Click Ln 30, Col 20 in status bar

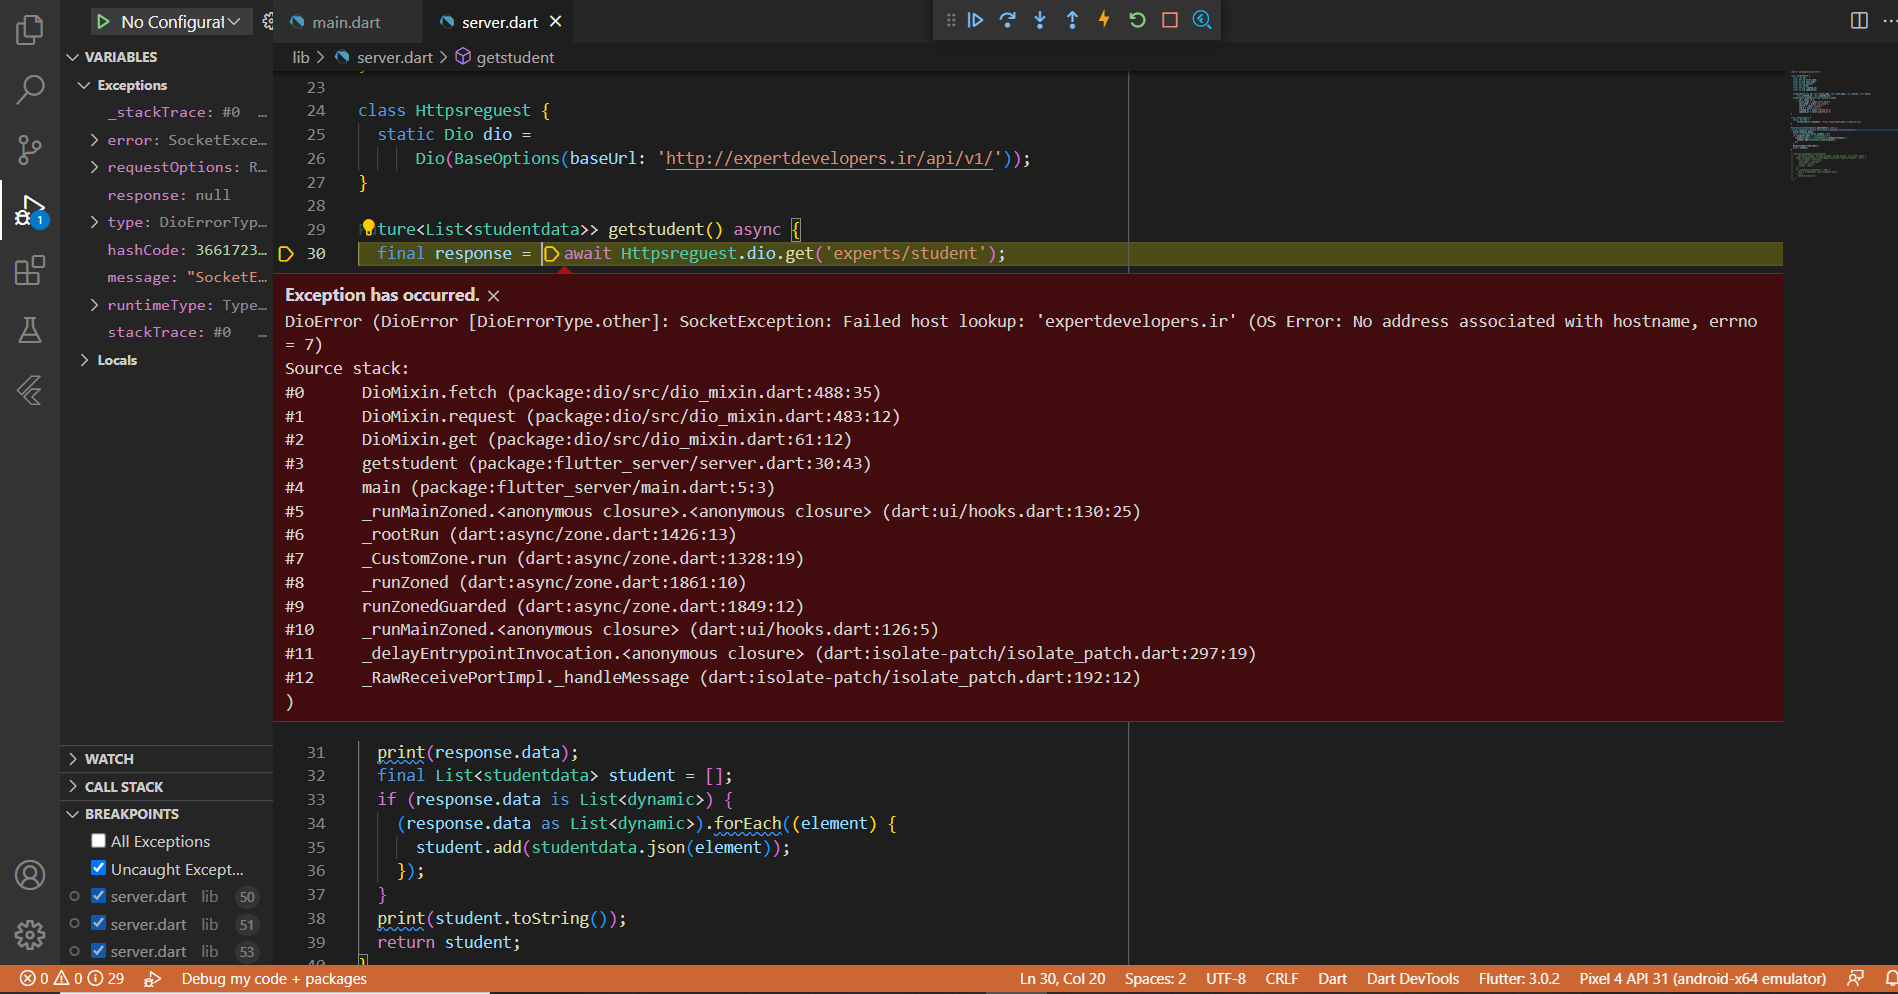point(1062,978)
